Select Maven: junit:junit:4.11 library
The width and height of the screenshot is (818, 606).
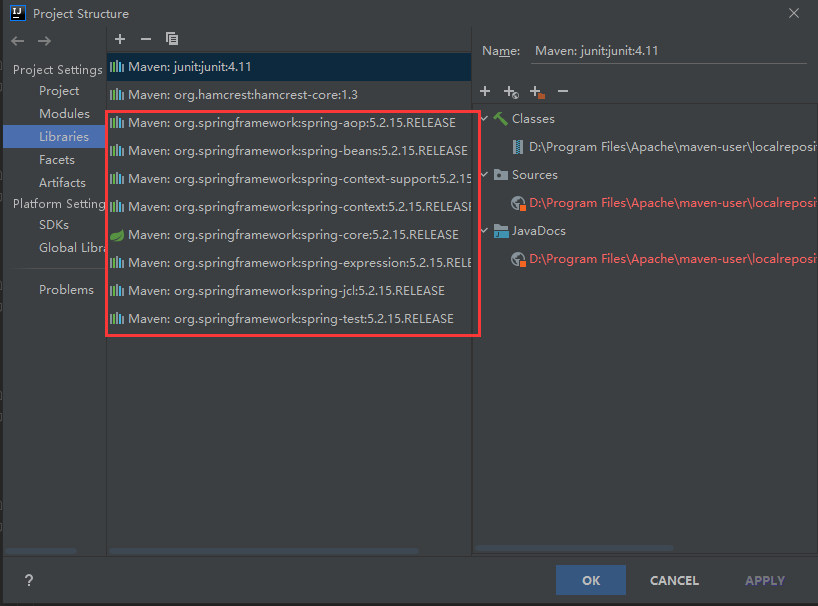[x=289, y=67]
